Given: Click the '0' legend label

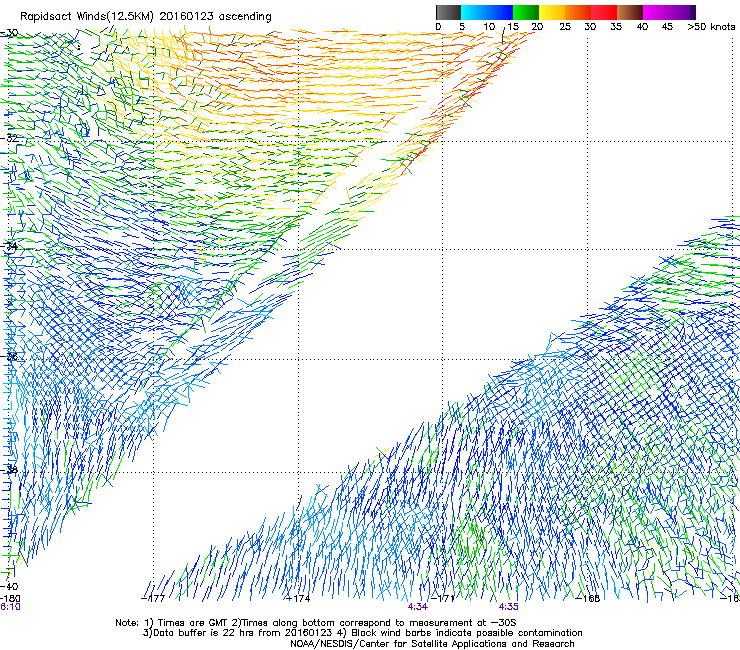Looking at the screenshot, I should [438, 27].
